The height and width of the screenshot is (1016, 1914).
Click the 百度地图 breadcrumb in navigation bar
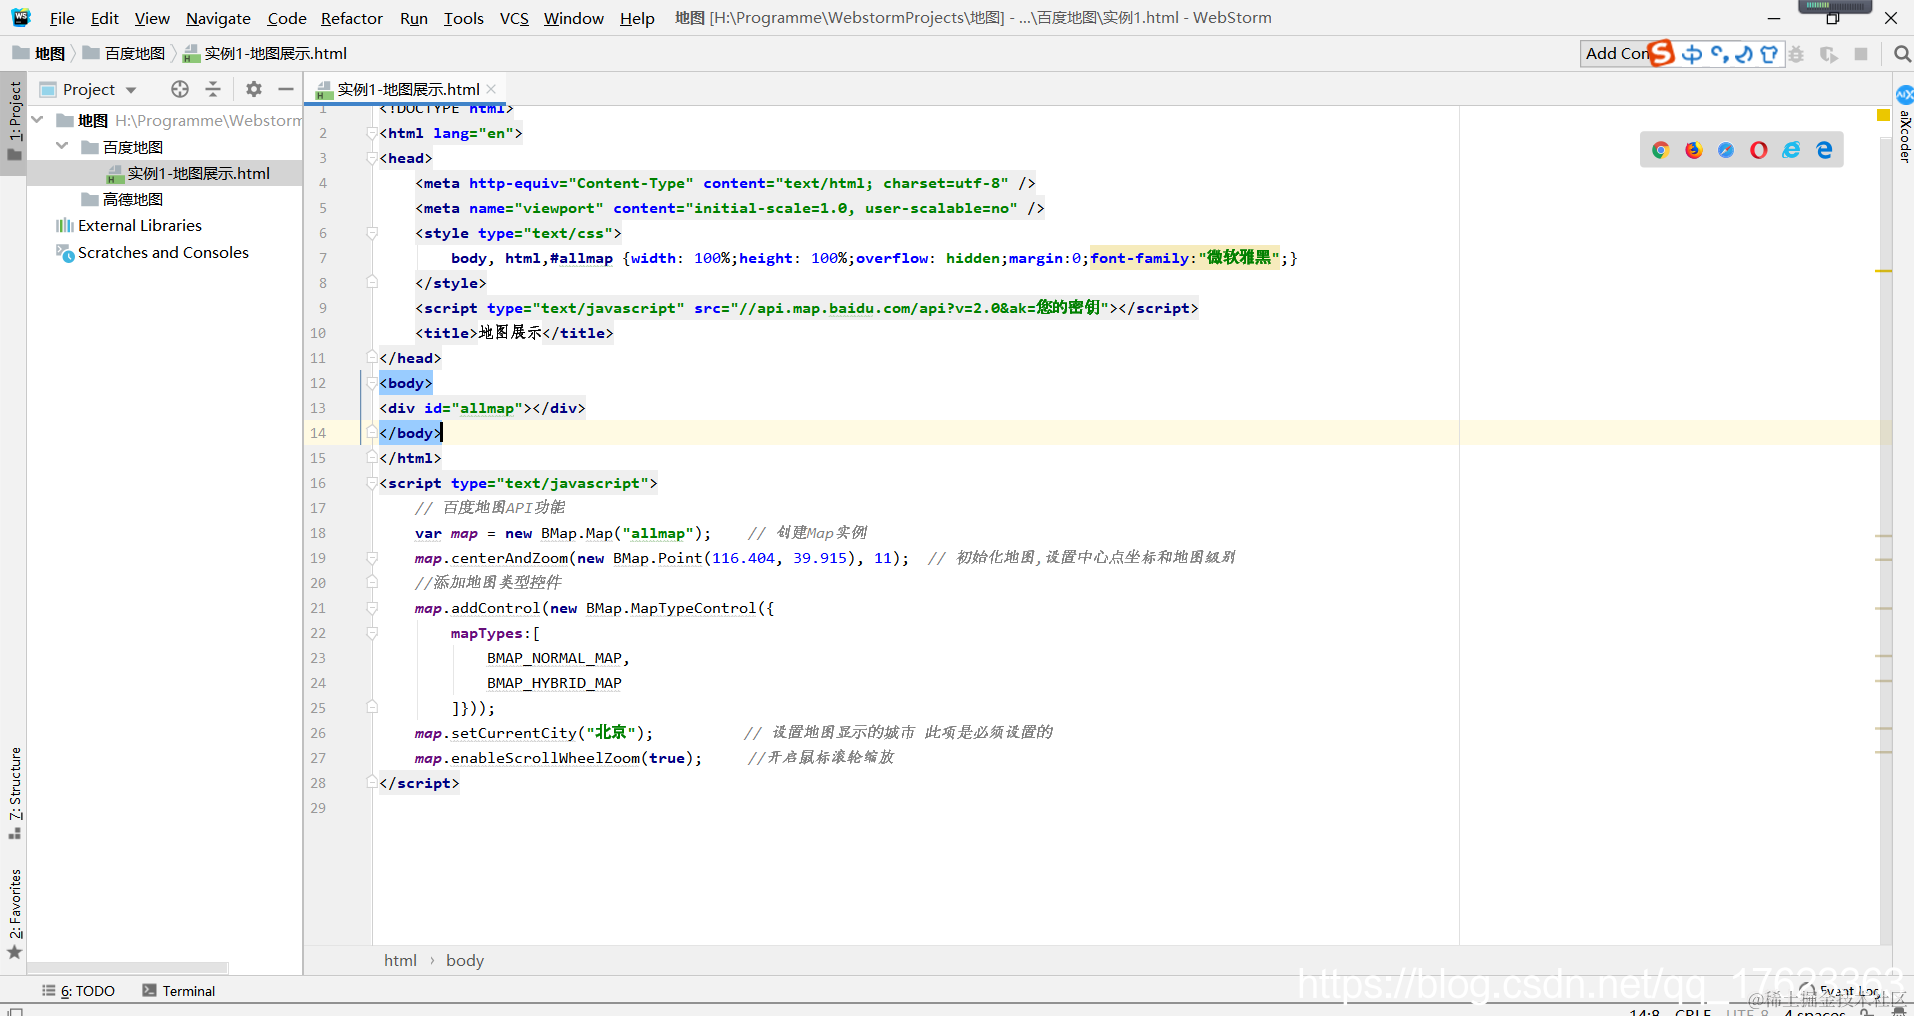[x=125, y=54]
